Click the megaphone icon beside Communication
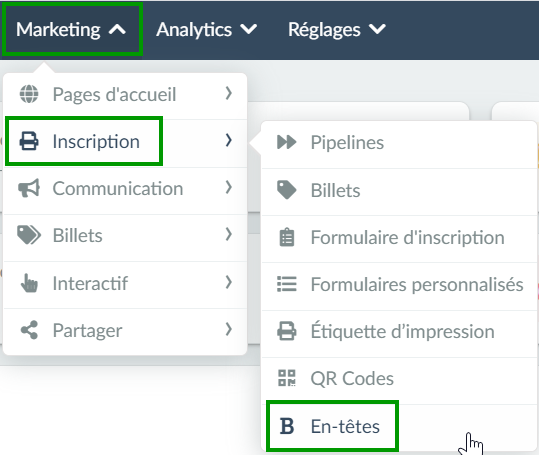Viewport: 539px width, 455px height. click(x=29, y=188)
